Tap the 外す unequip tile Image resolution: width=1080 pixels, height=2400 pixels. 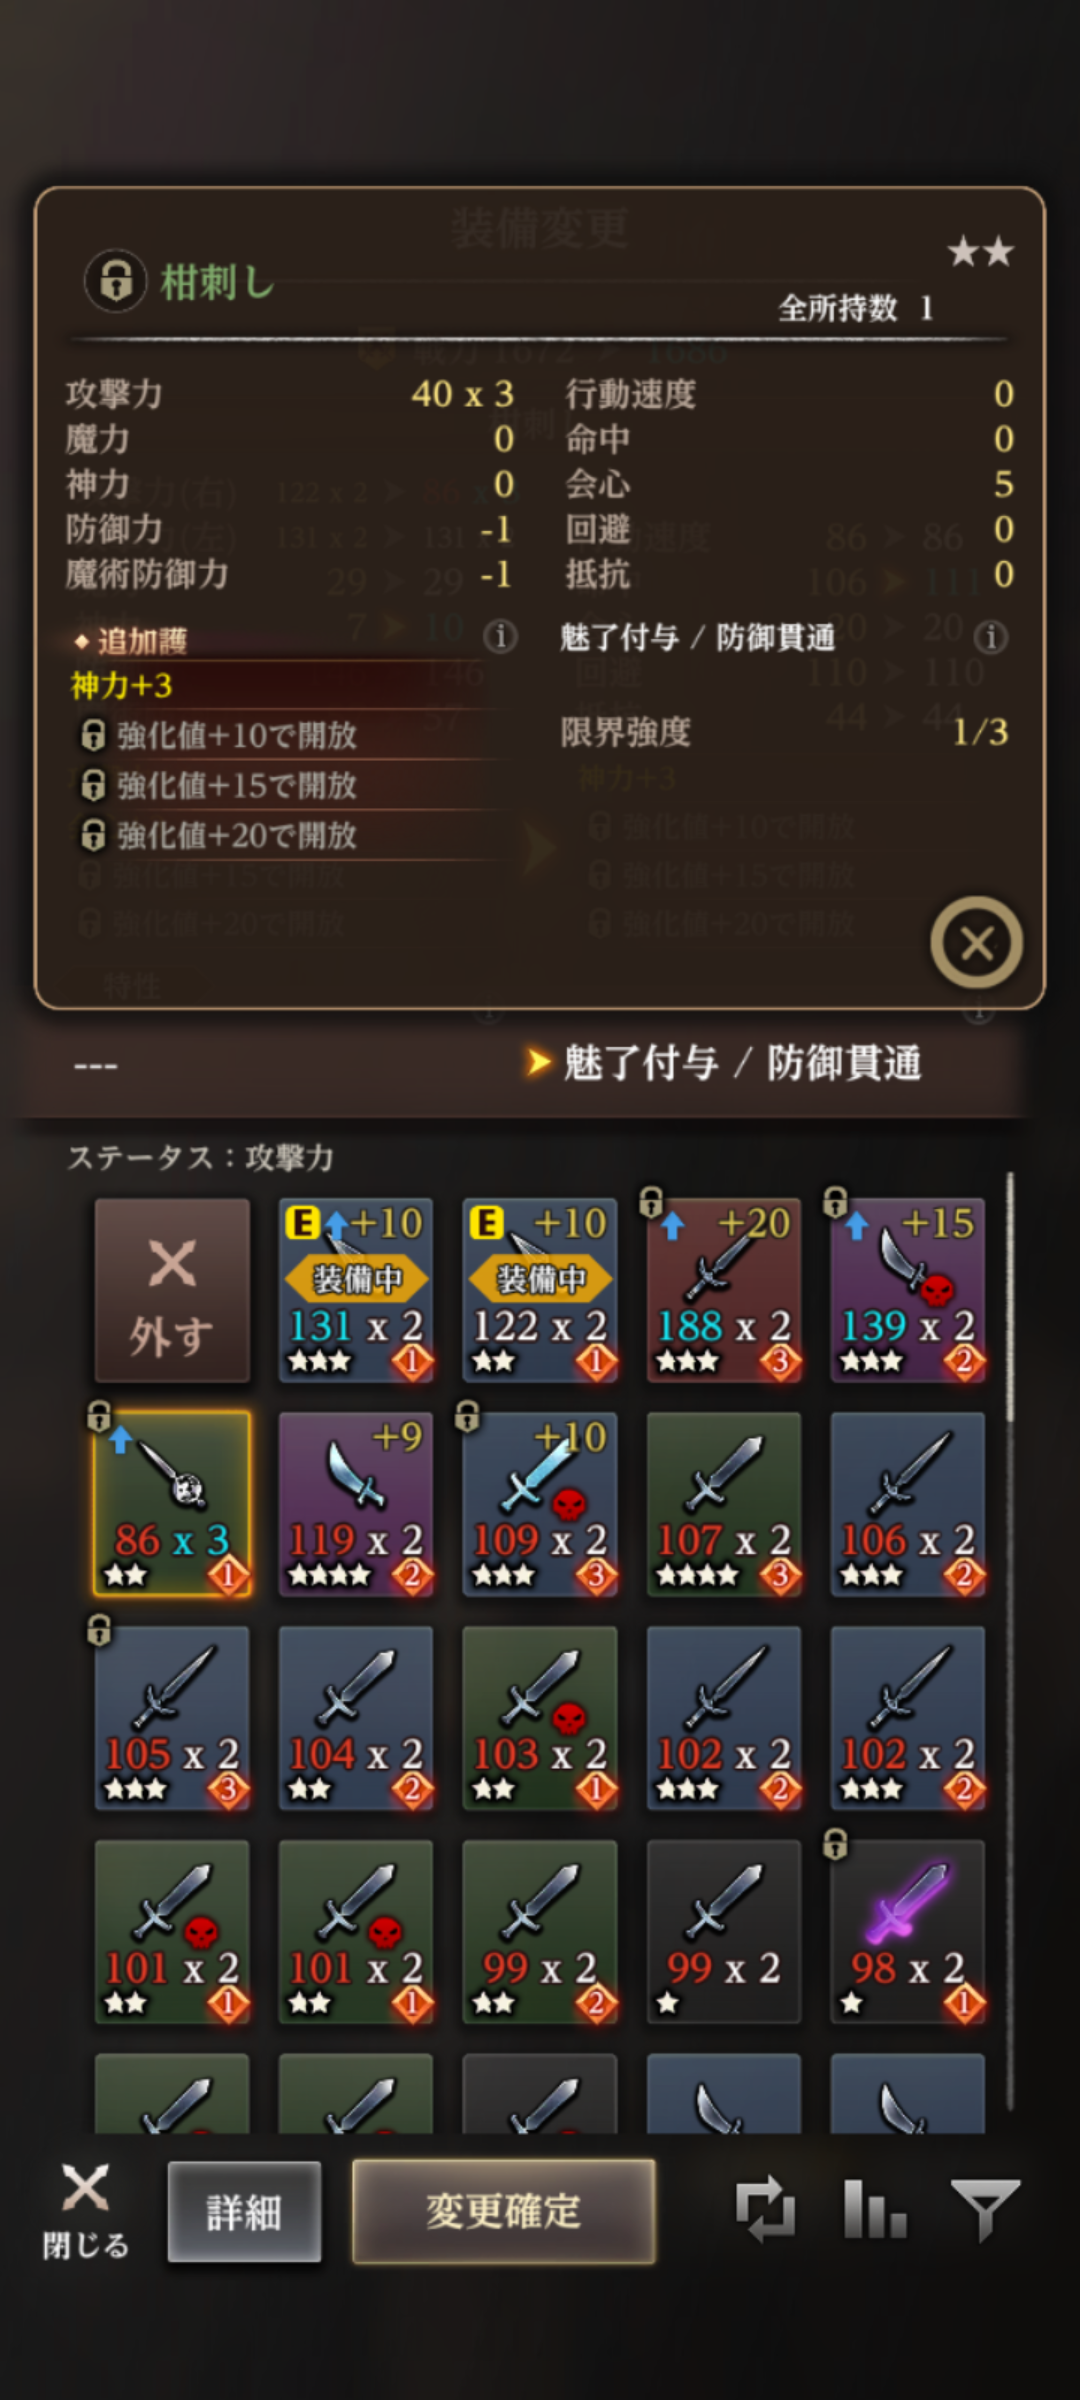coord(172,1290)
